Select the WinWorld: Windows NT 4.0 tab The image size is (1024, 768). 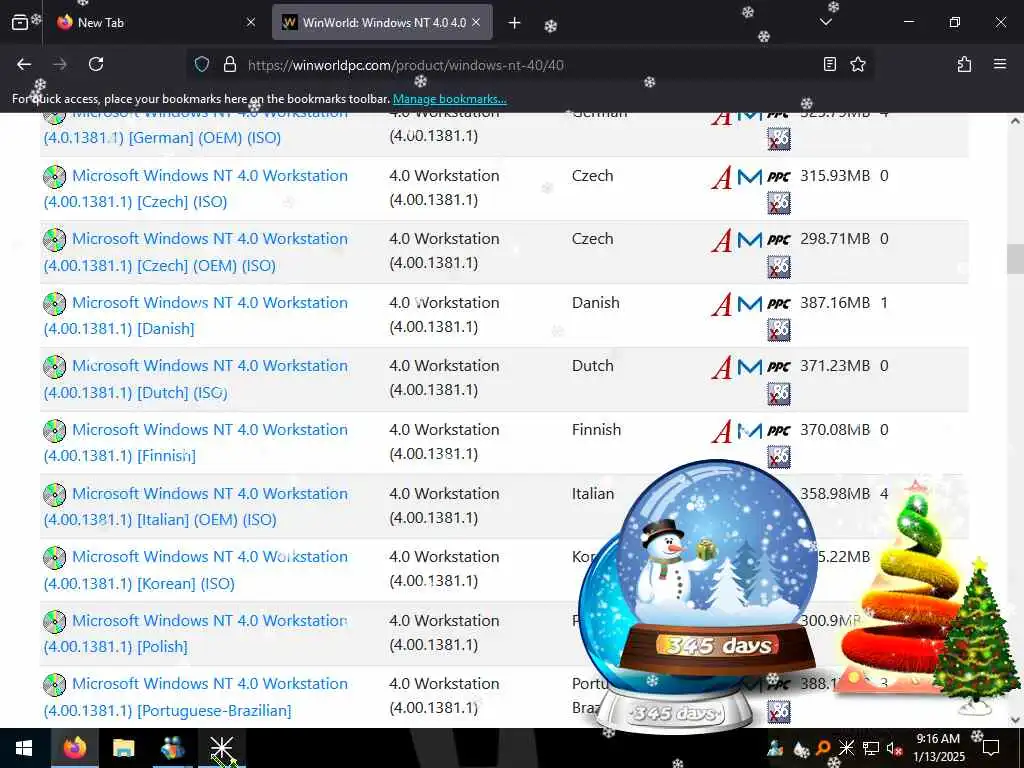382,22
